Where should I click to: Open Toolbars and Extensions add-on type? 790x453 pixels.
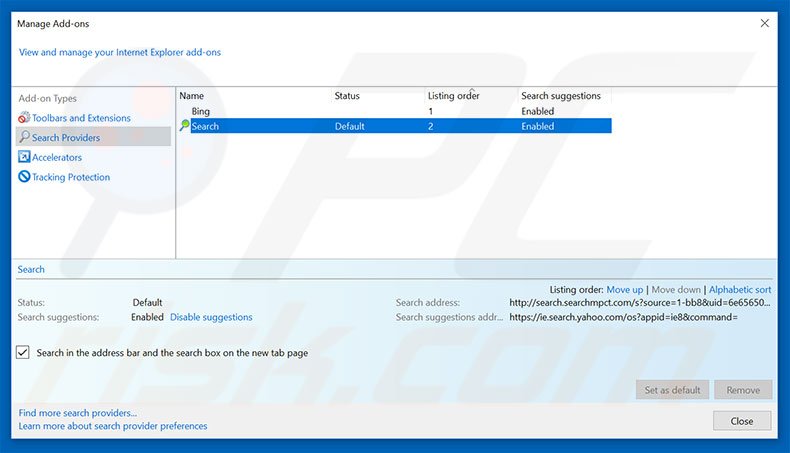[81, 118]
